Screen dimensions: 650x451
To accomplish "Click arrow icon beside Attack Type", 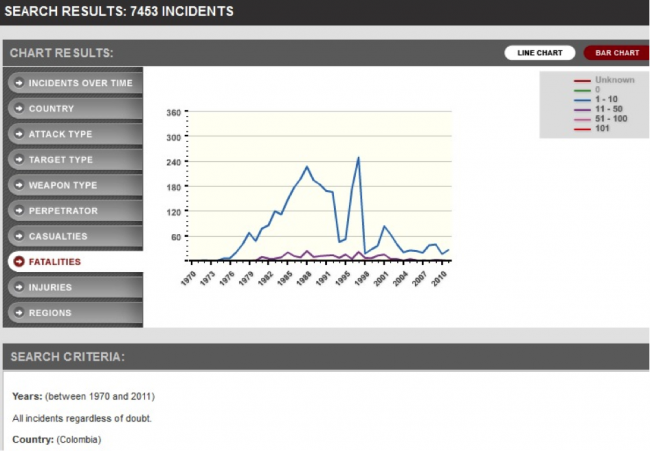I will click(x=19, y=134).
